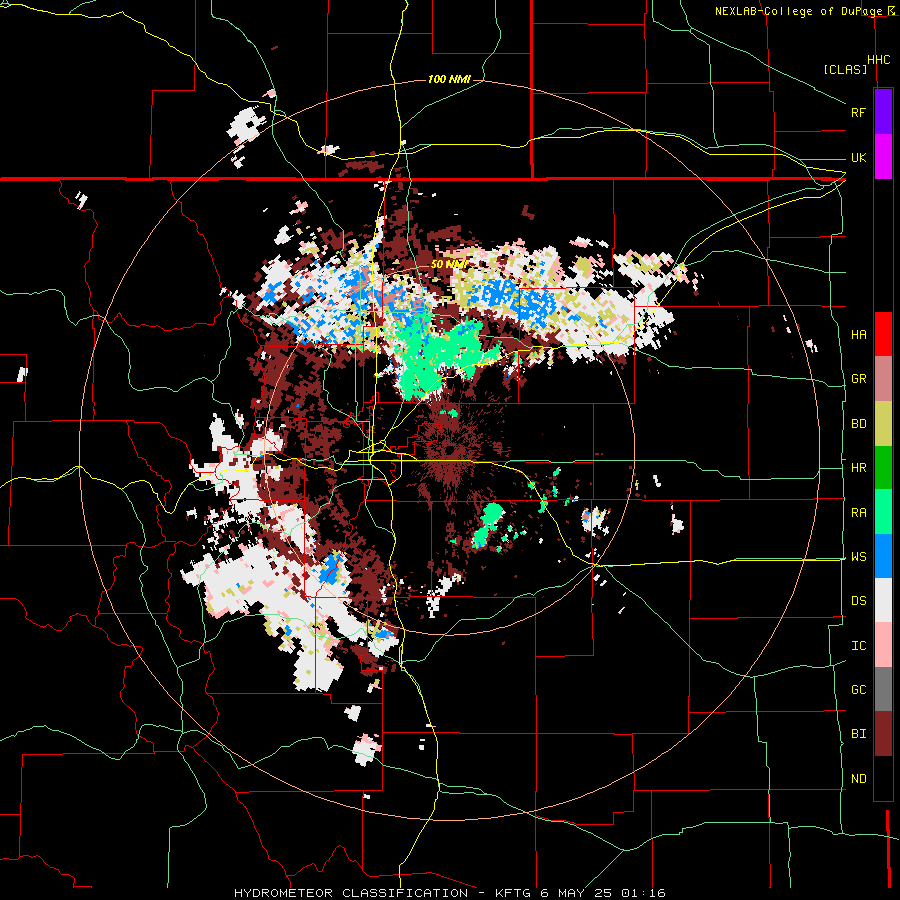Select the 'BD' legend label
This screenshot has width=900, height=900.
[x=858, y=423]
